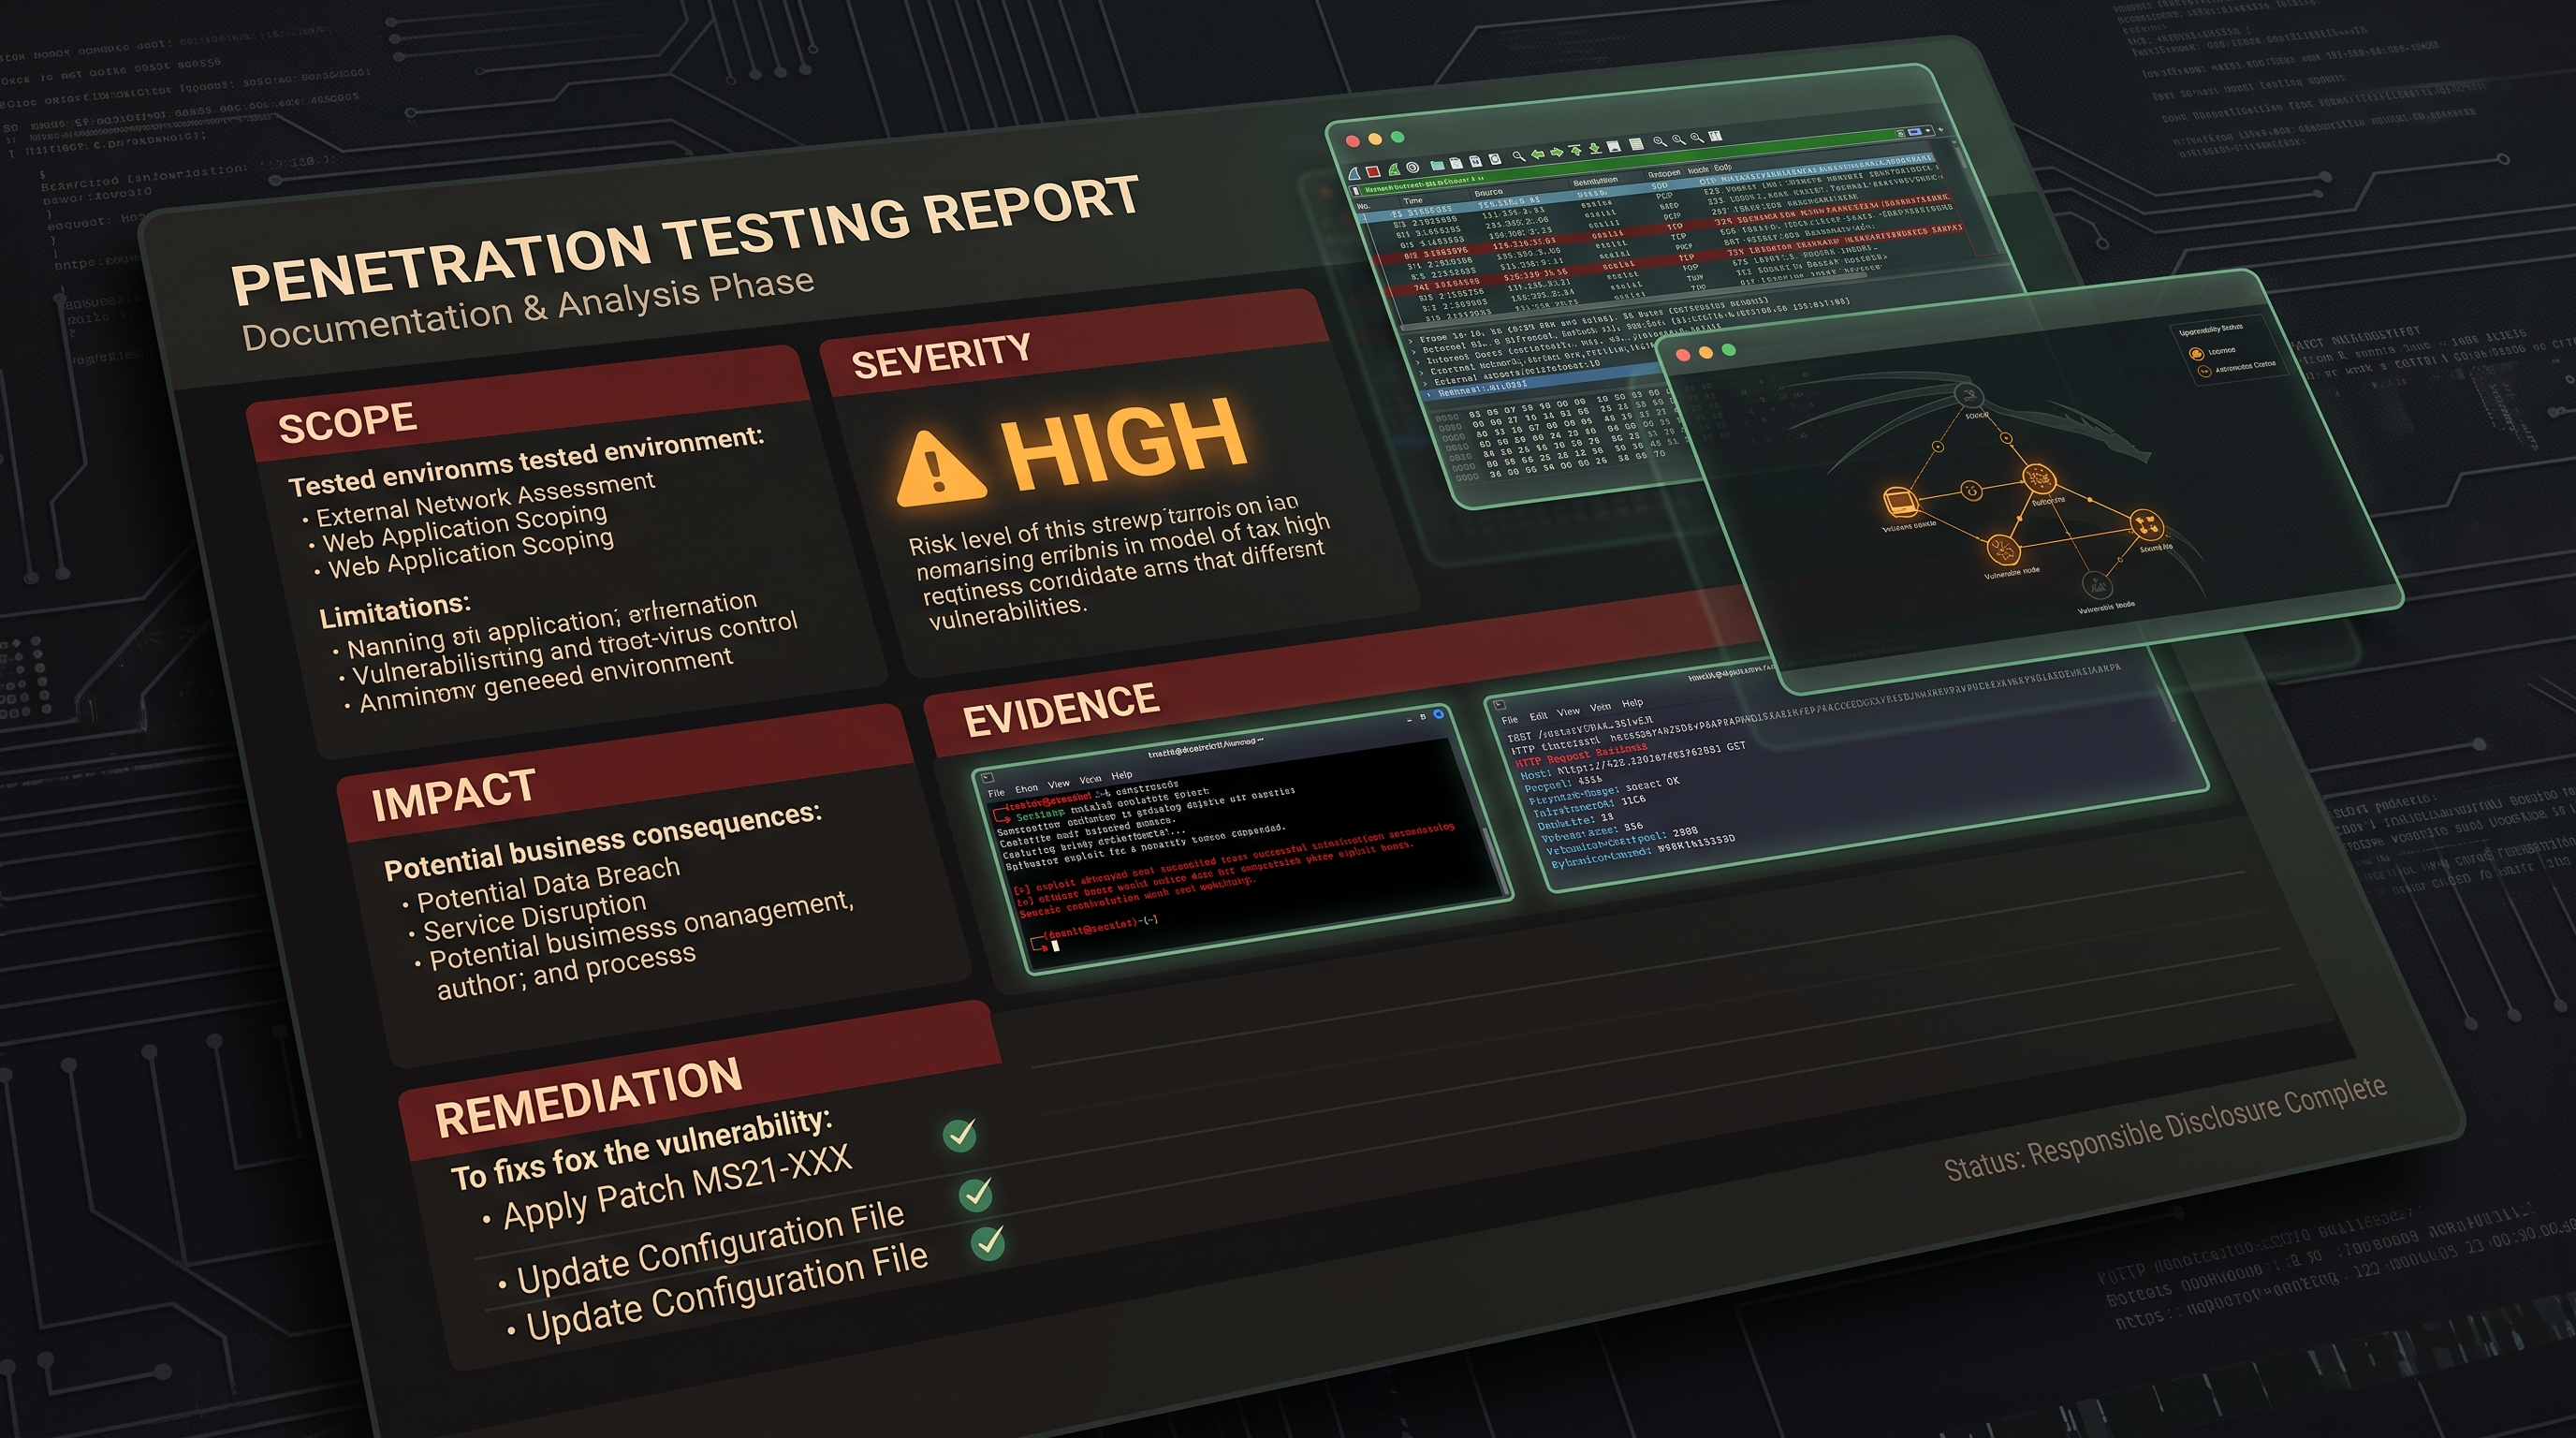Image resolution: width=2576 pixels, height=1438 pixels.
Task: Click the green left arrow in capture toolbar
Action: point(1539,154)
